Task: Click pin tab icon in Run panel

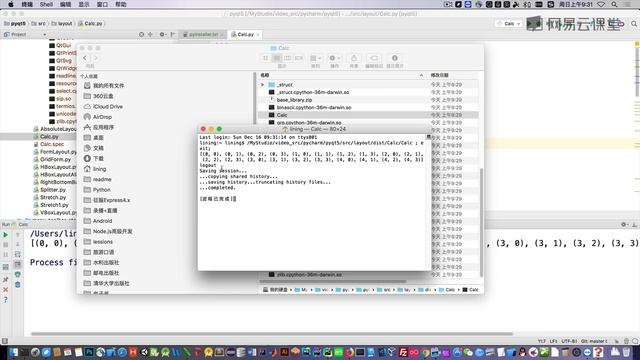Action: point(6,280)
